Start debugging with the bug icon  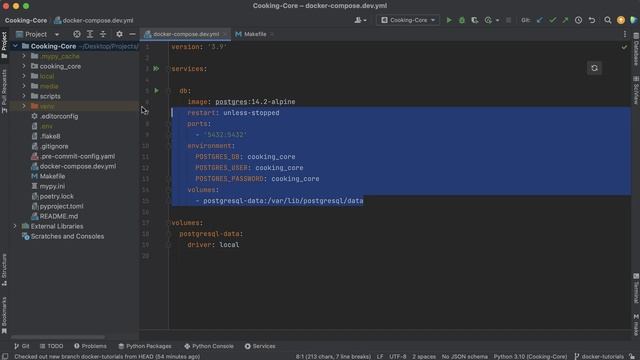462,20
